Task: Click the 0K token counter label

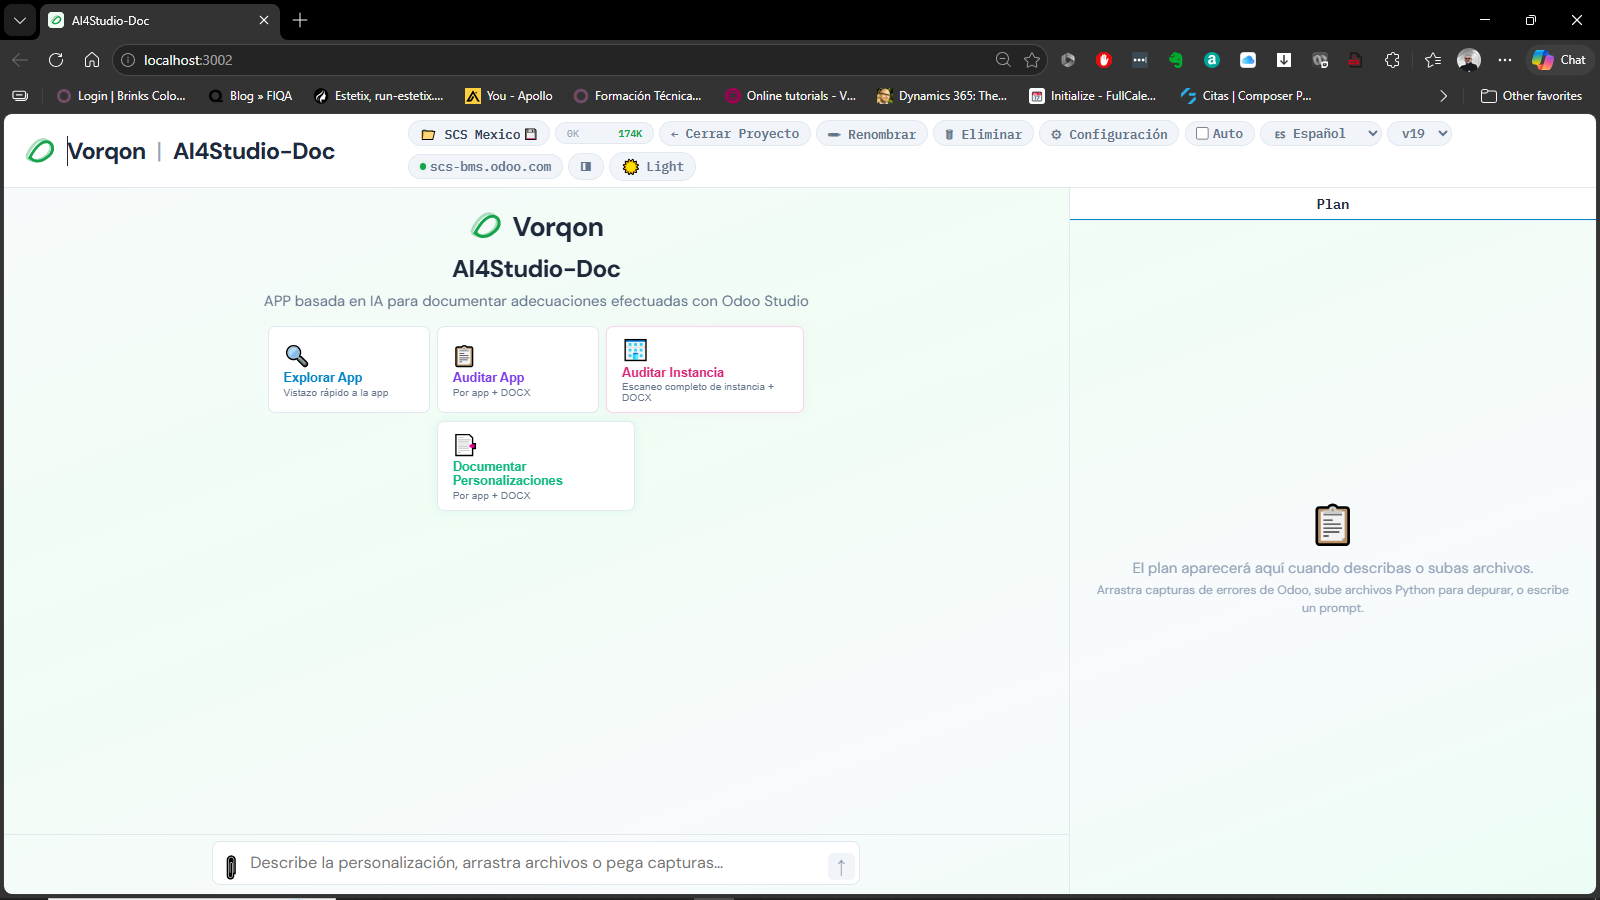Action: (573, 134)
